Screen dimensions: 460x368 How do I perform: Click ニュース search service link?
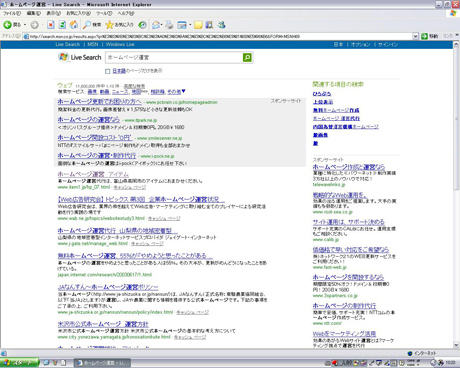tap(120, 91)
